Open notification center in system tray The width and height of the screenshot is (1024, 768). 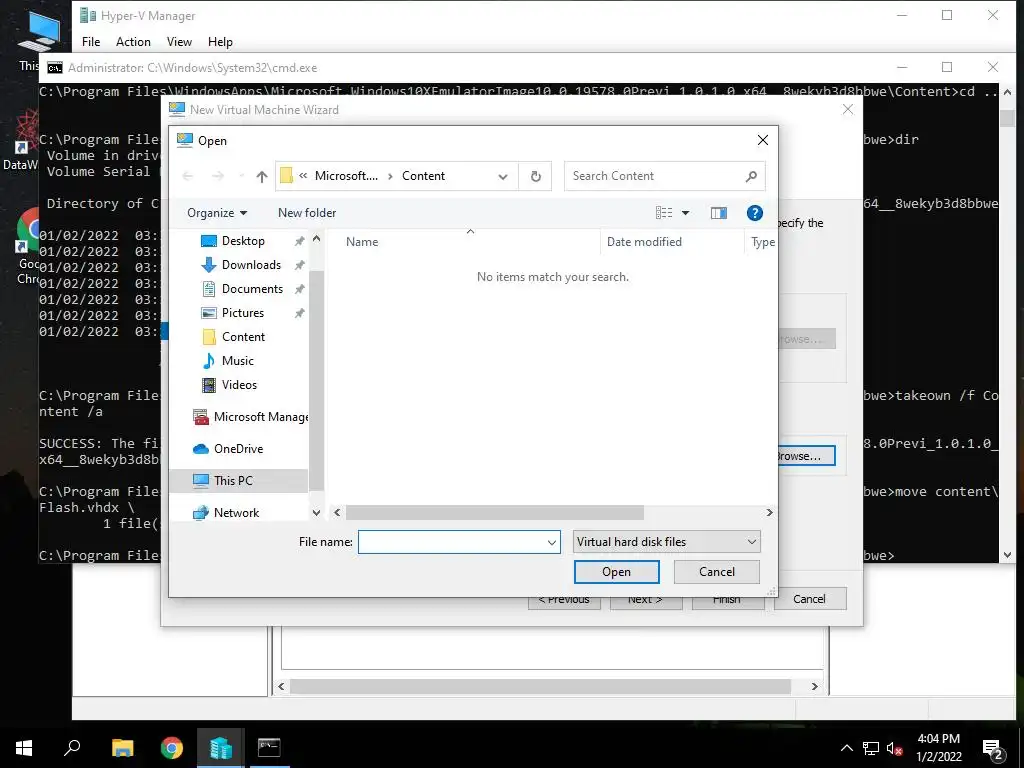(993, 748)
